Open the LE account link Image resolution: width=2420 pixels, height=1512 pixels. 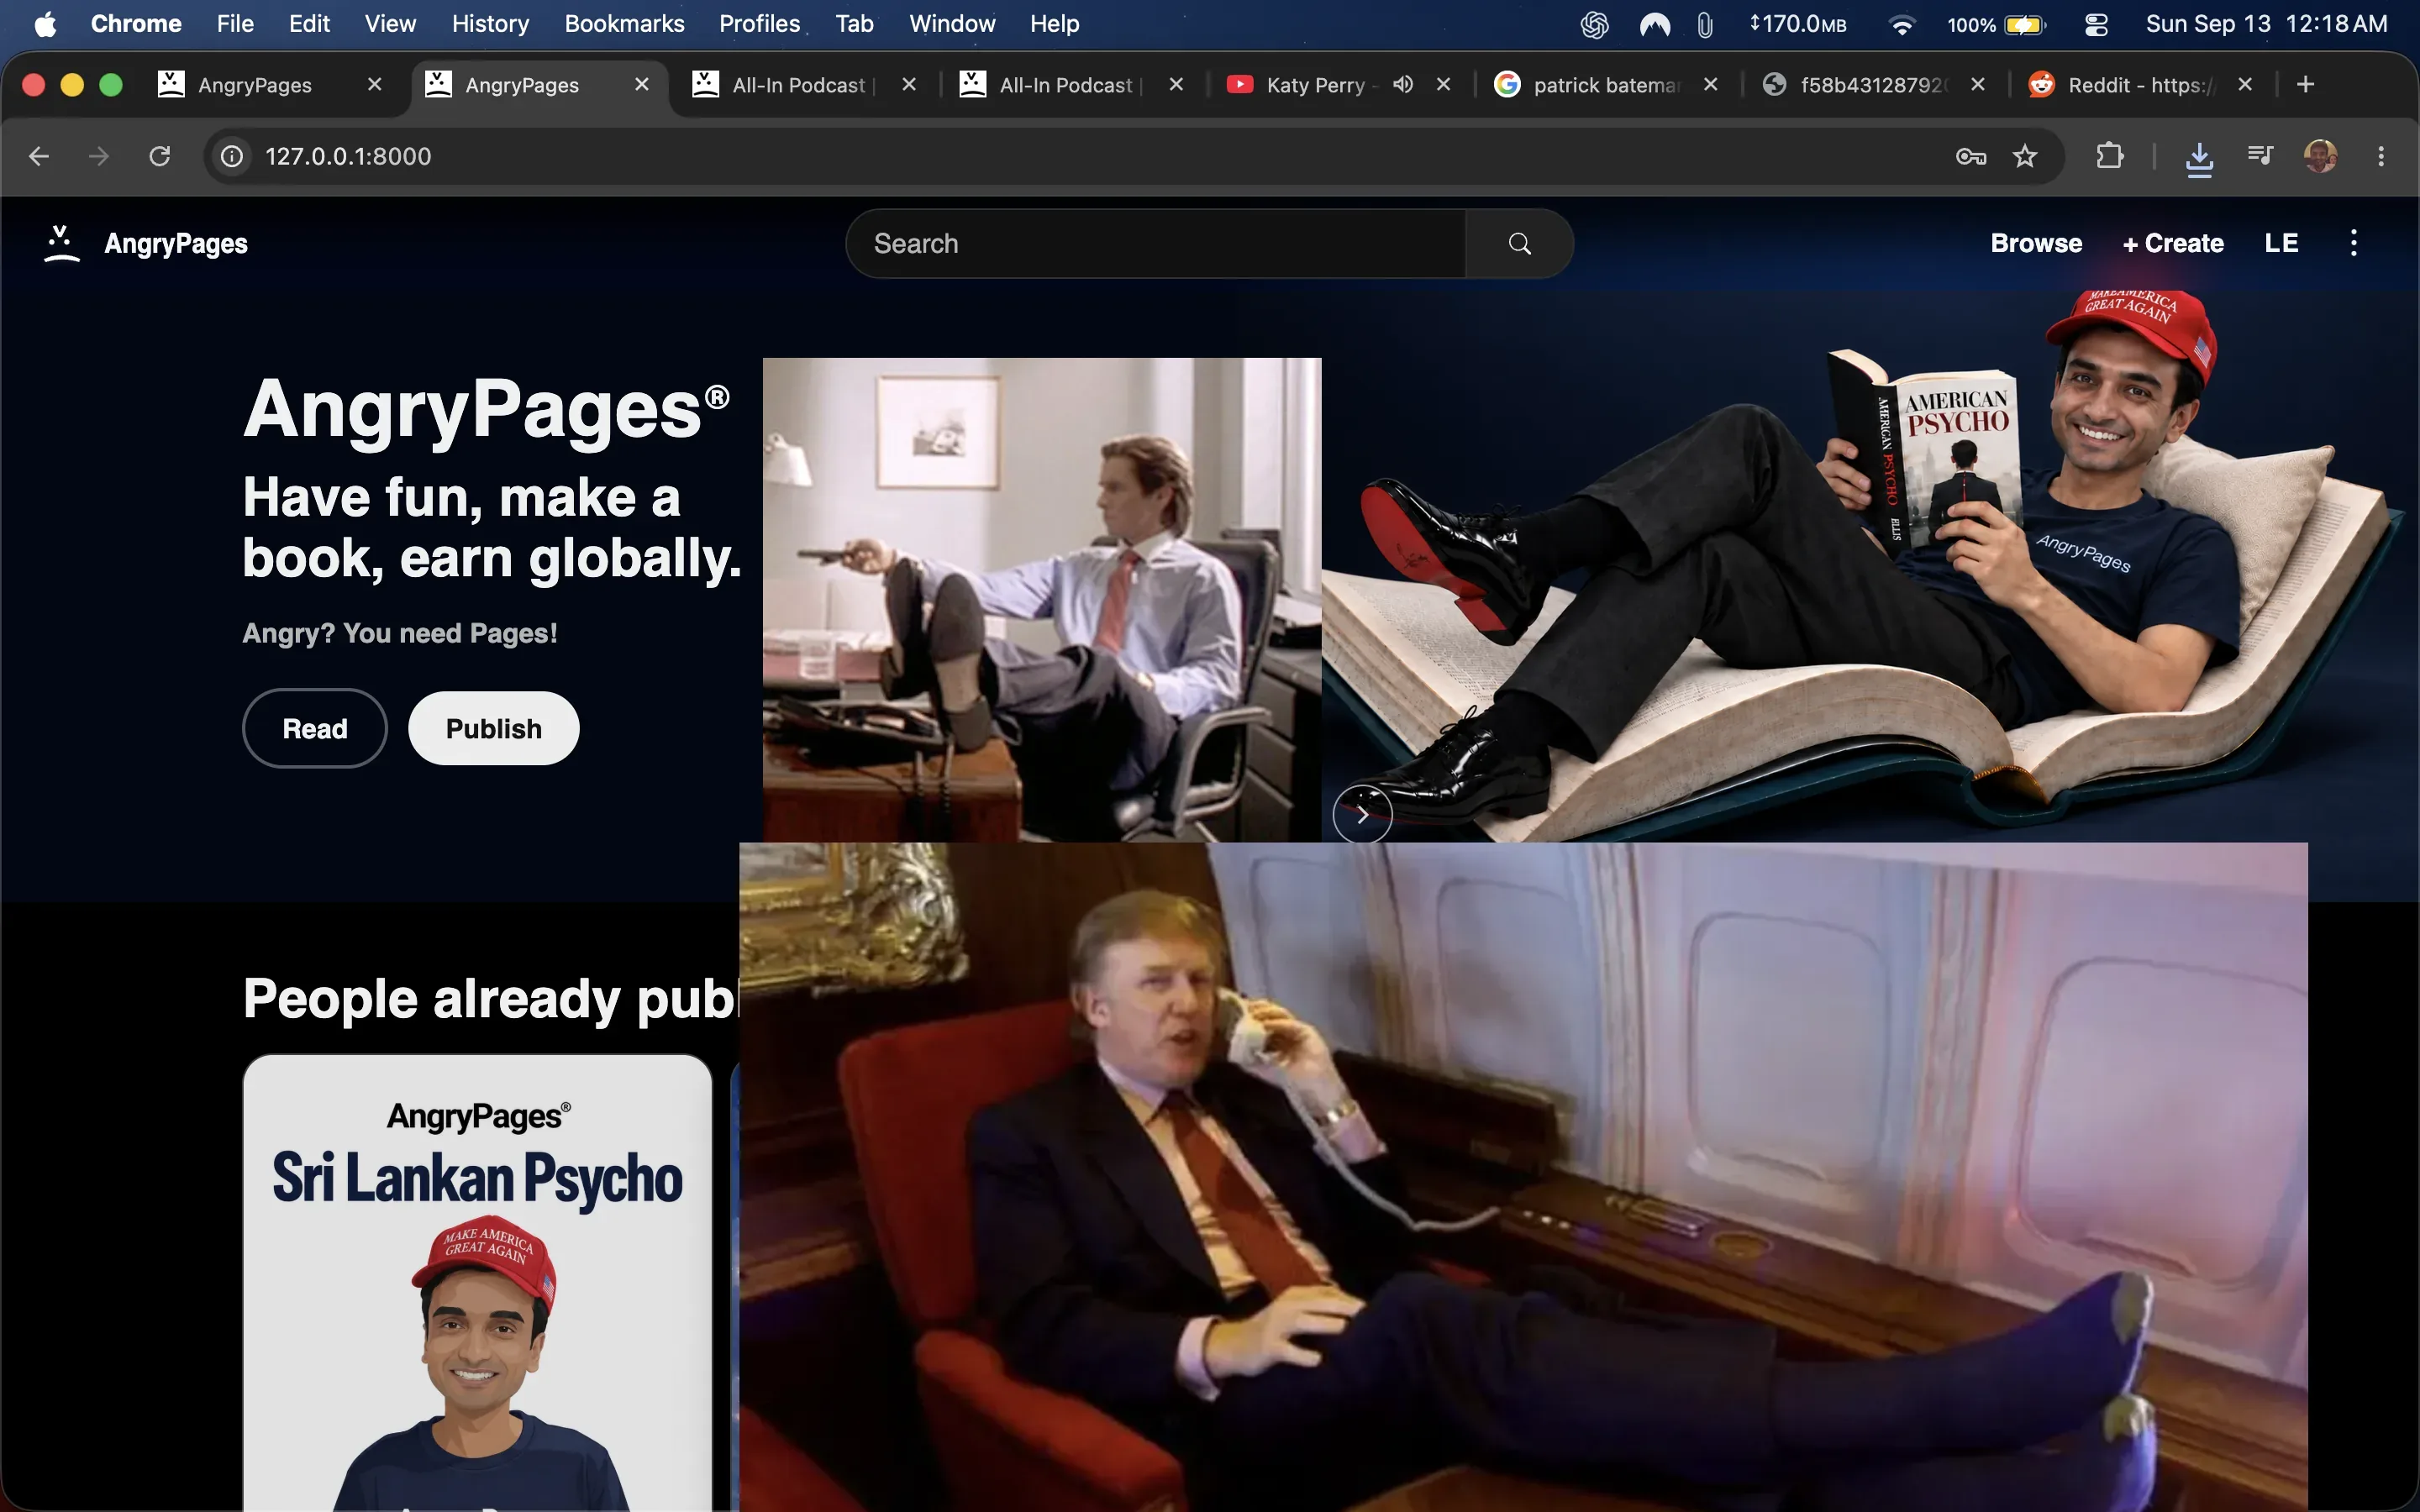coord(2281,243)
